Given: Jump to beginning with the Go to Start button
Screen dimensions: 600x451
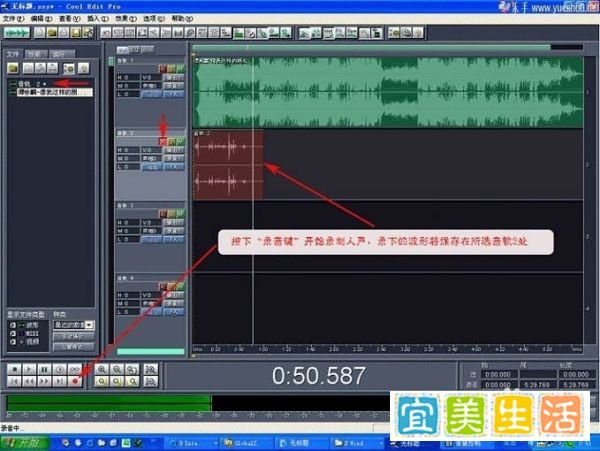Looking at the screenshot, I should coord(14,381).
